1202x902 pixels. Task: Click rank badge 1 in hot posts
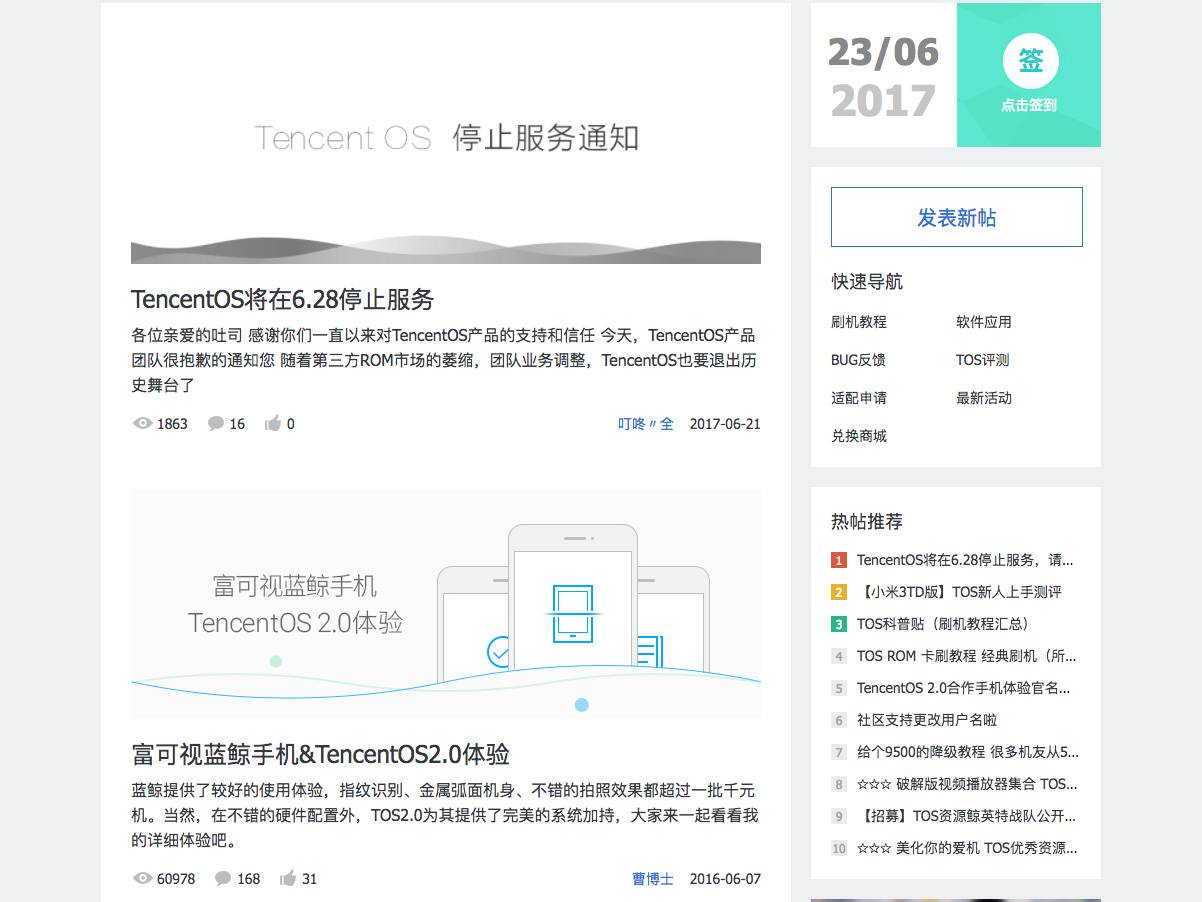pyautogui.click(x=839, y=560)
